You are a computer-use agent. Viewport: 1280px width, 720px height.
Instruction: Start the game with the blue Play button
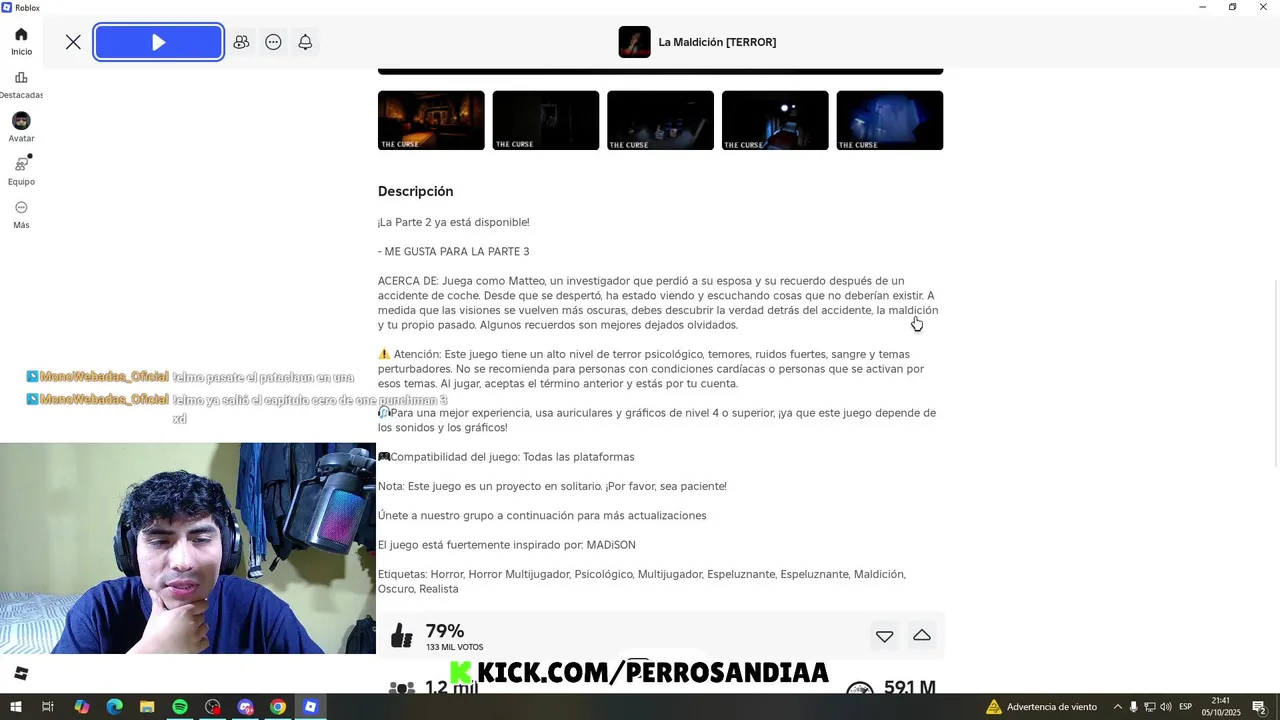pyautogui.click(x=159, y=42)
